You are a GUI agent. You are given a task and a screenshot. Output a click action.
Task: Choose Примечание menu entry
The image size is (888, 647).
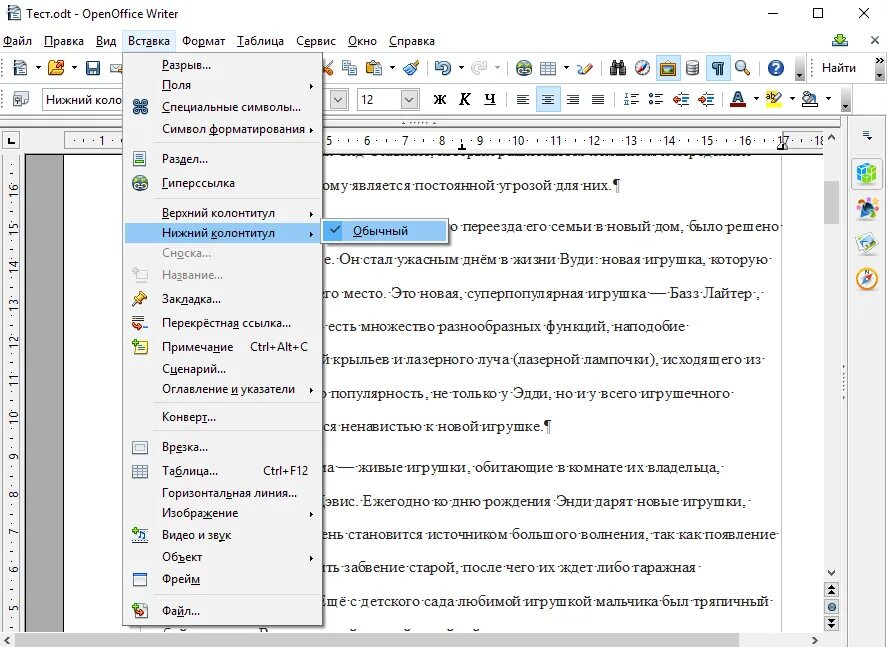(x=223, y=347)
